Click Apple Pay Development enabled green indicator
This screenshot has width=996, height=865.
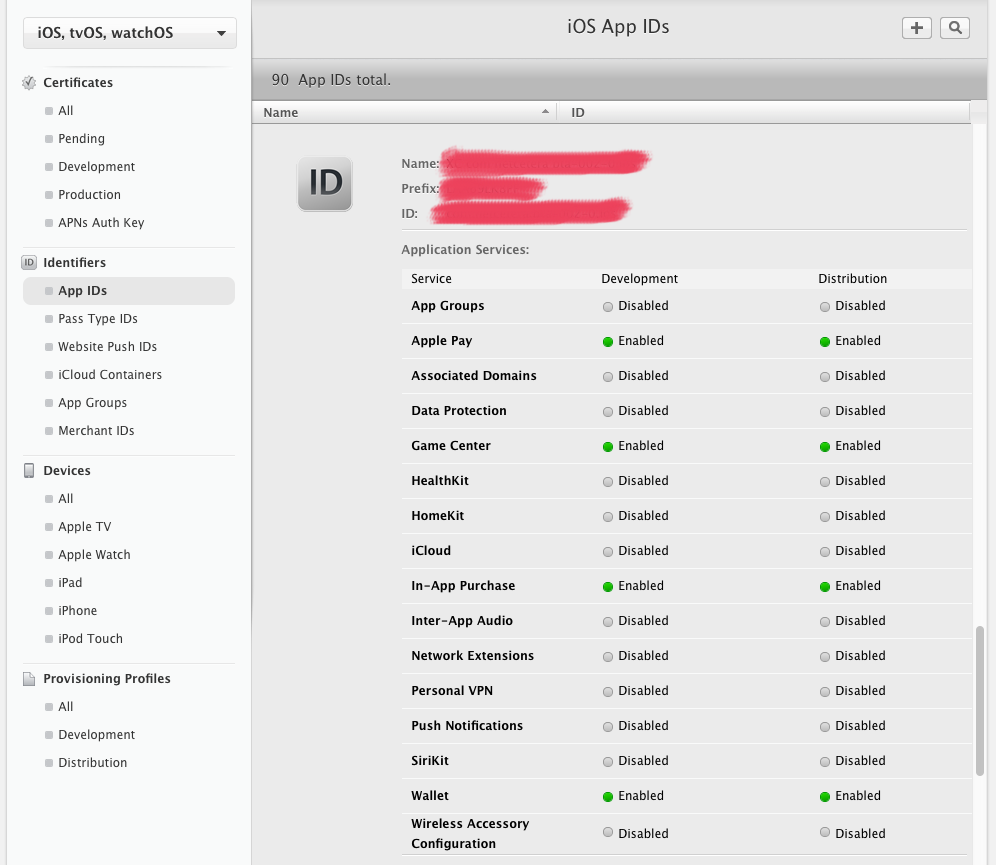click(607, 341)
